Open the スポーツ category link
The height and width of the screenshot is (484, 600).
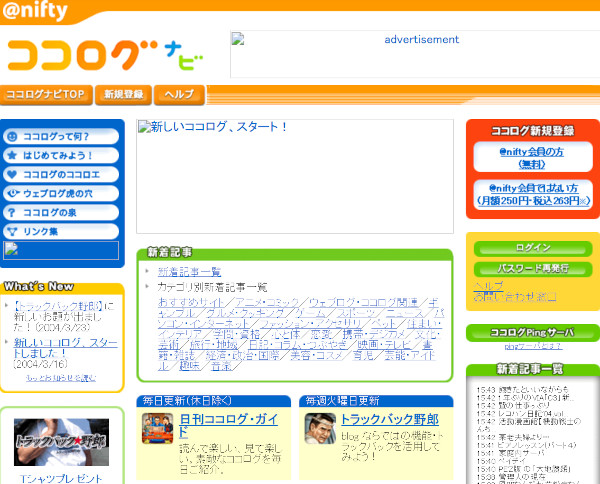point(356,313)
